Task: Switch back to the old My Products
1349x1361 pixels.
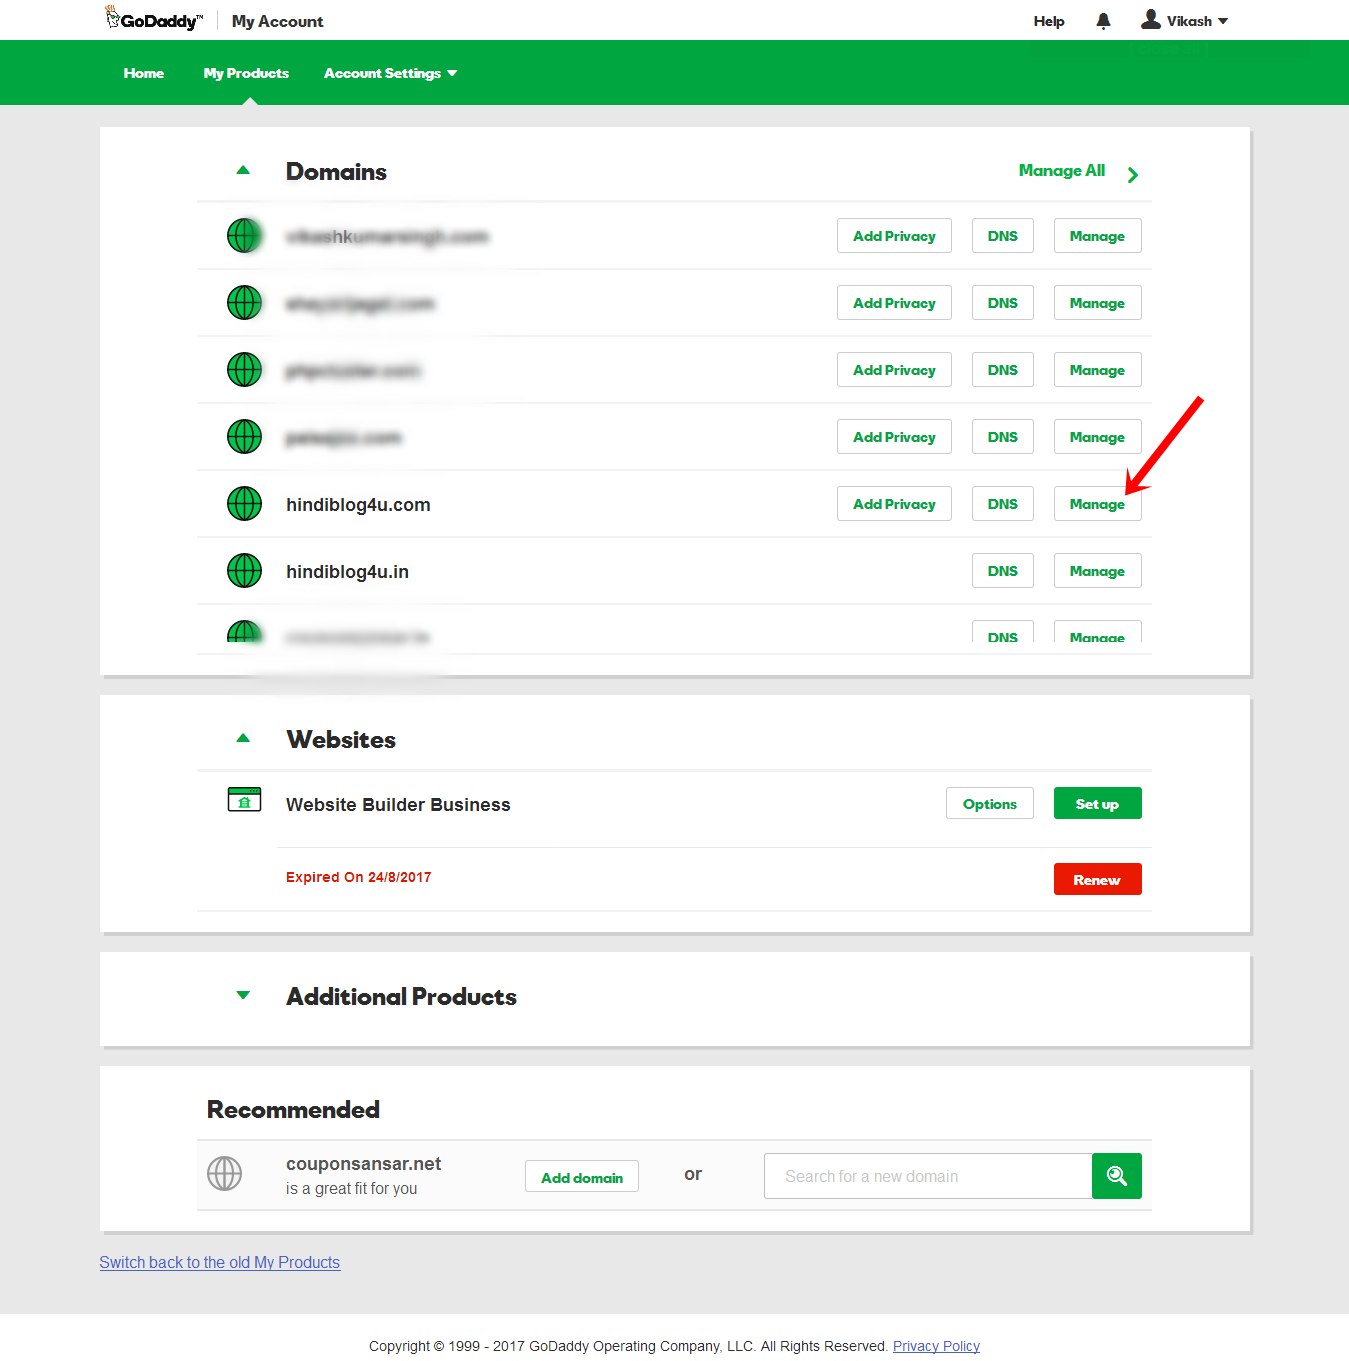Action: (220, 1263)
